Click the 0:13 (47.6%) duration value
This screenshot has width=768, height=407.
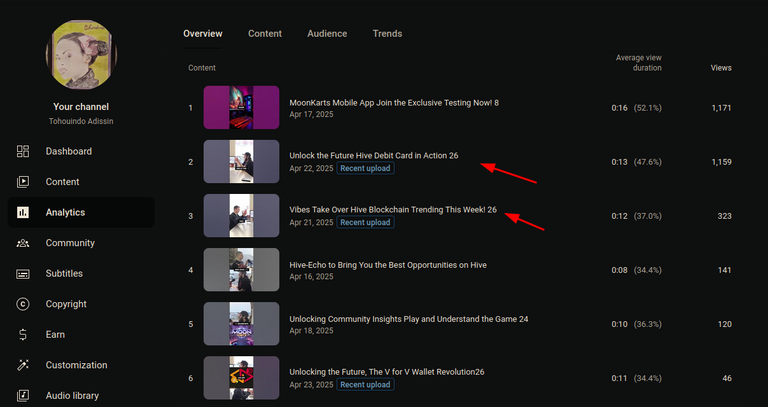[637, 162]
